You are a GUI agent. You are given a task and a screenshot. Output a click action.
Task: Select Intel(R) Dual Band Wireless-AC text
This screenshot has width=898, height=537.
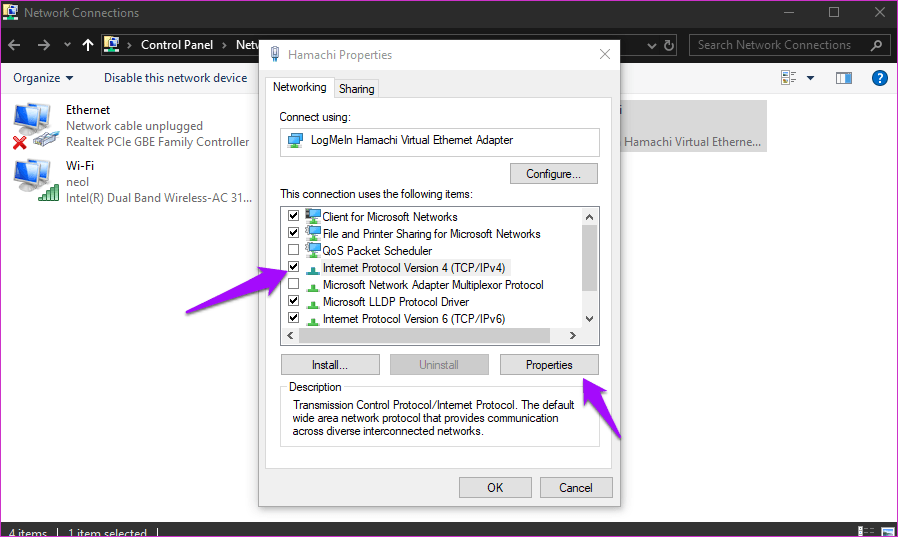pyautogui.click(x=159, y=198)
